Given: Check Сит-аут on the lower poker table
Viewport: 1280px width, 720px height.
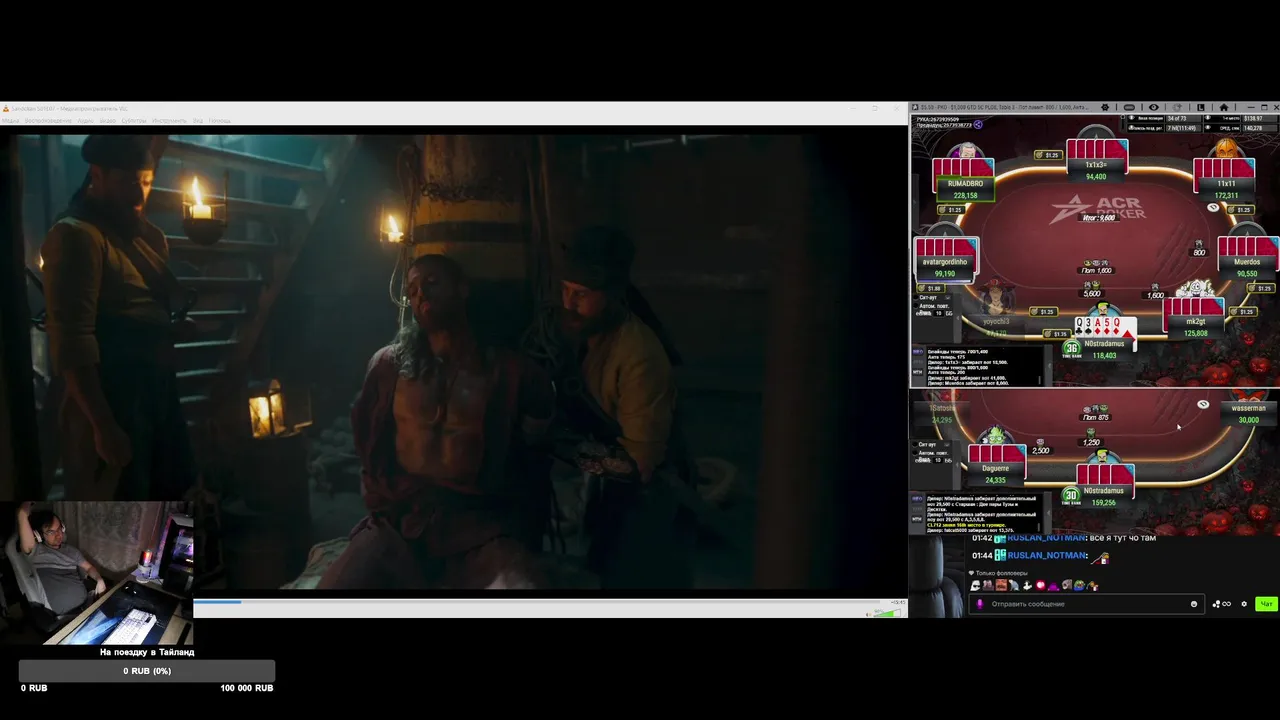Looking at the screenshot, I should [x=915, y=444].
